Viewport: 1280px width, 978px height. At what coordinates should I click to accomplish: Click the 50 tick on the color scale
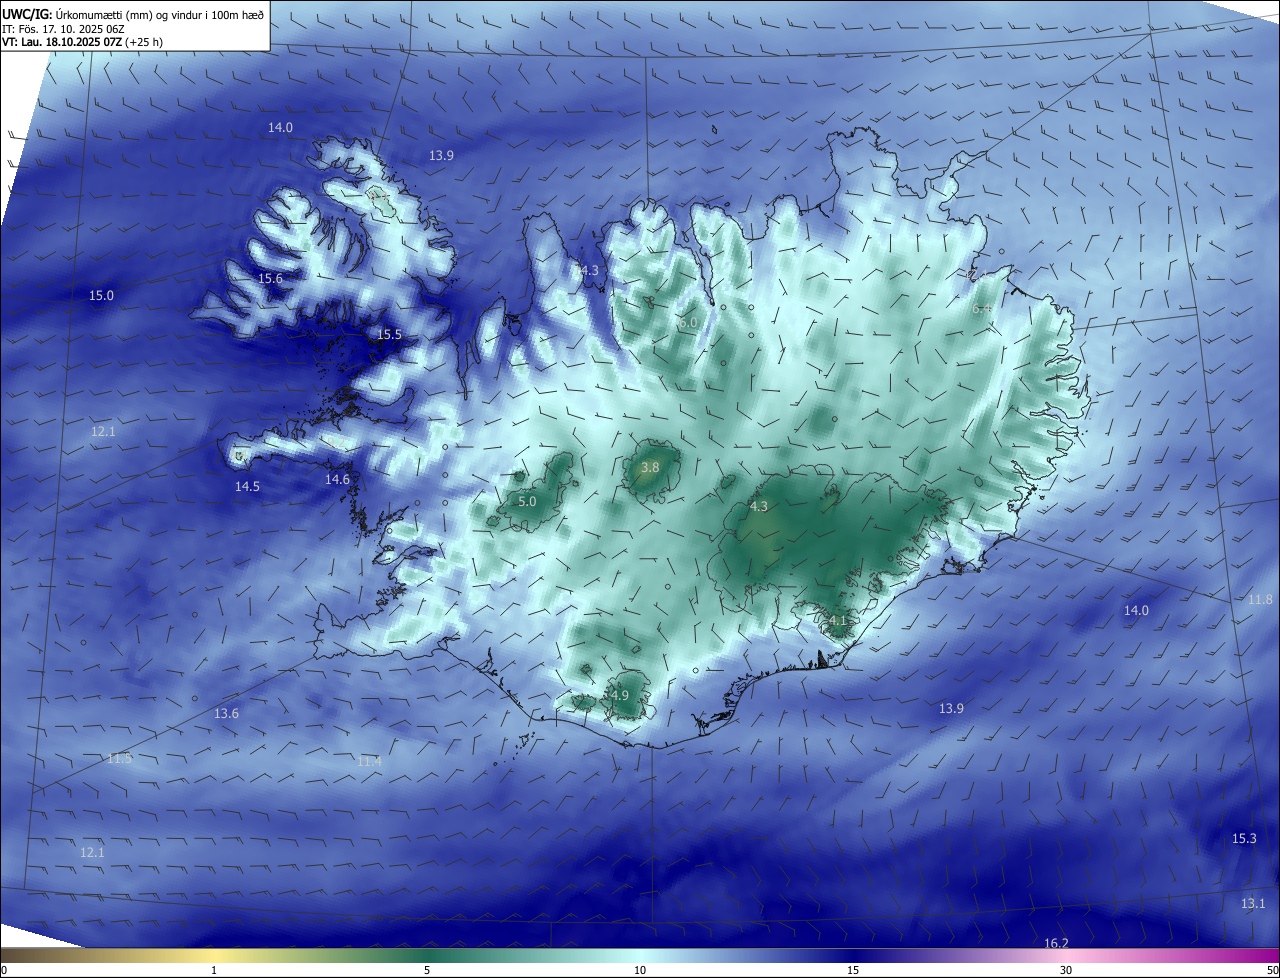click(1272, 970)
